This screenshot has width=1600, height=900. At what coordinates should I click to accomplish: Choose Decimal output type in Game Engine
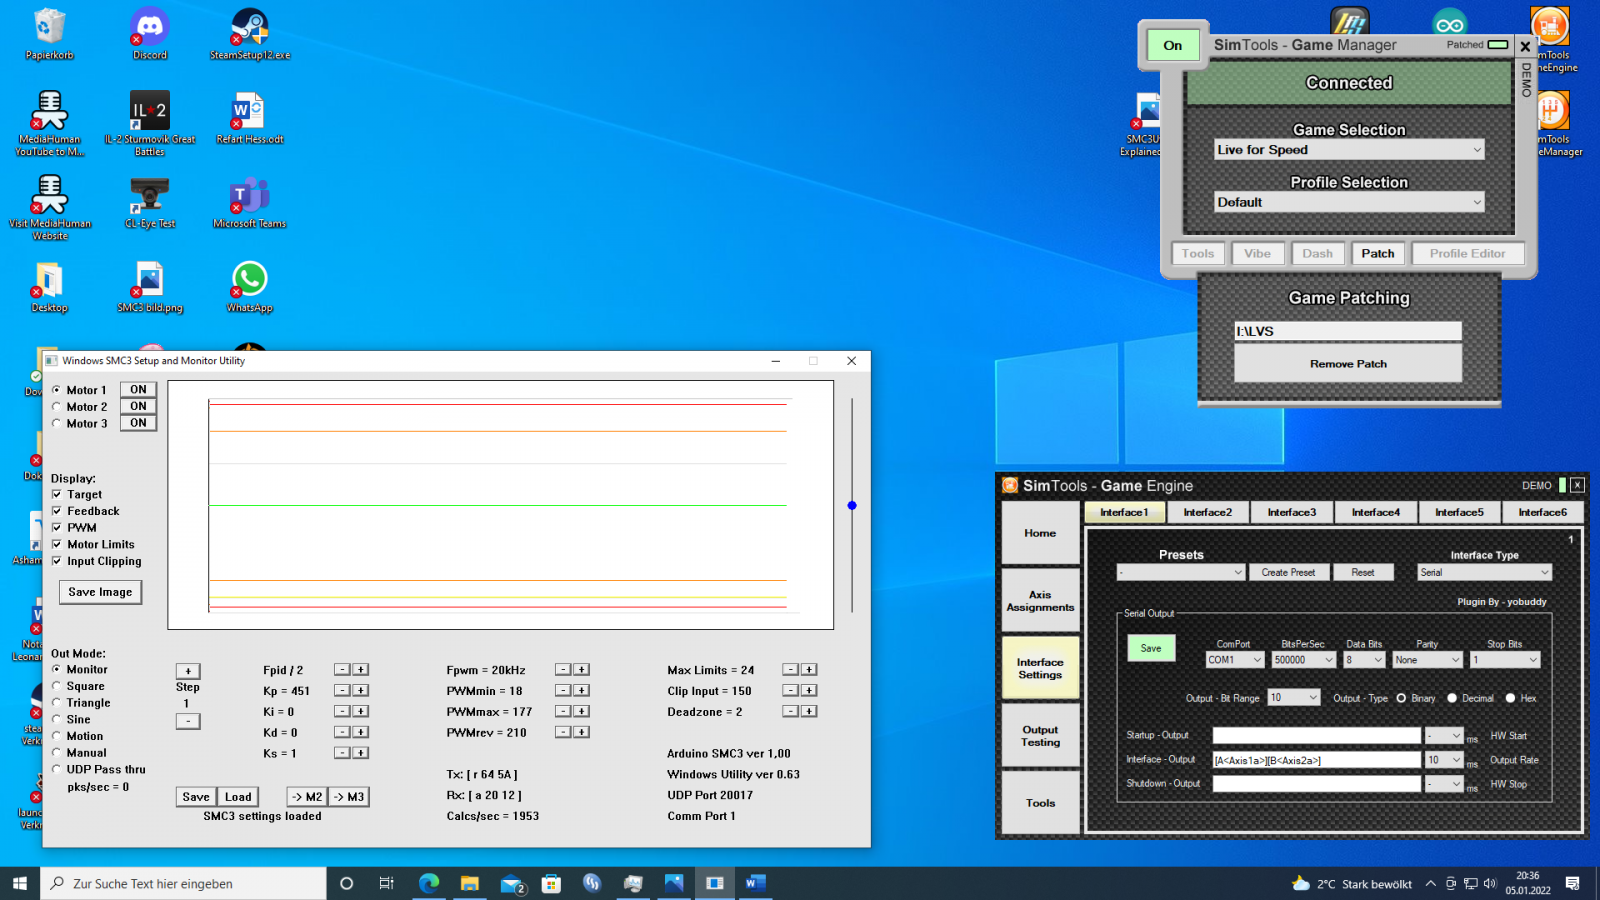point(1452,698)
